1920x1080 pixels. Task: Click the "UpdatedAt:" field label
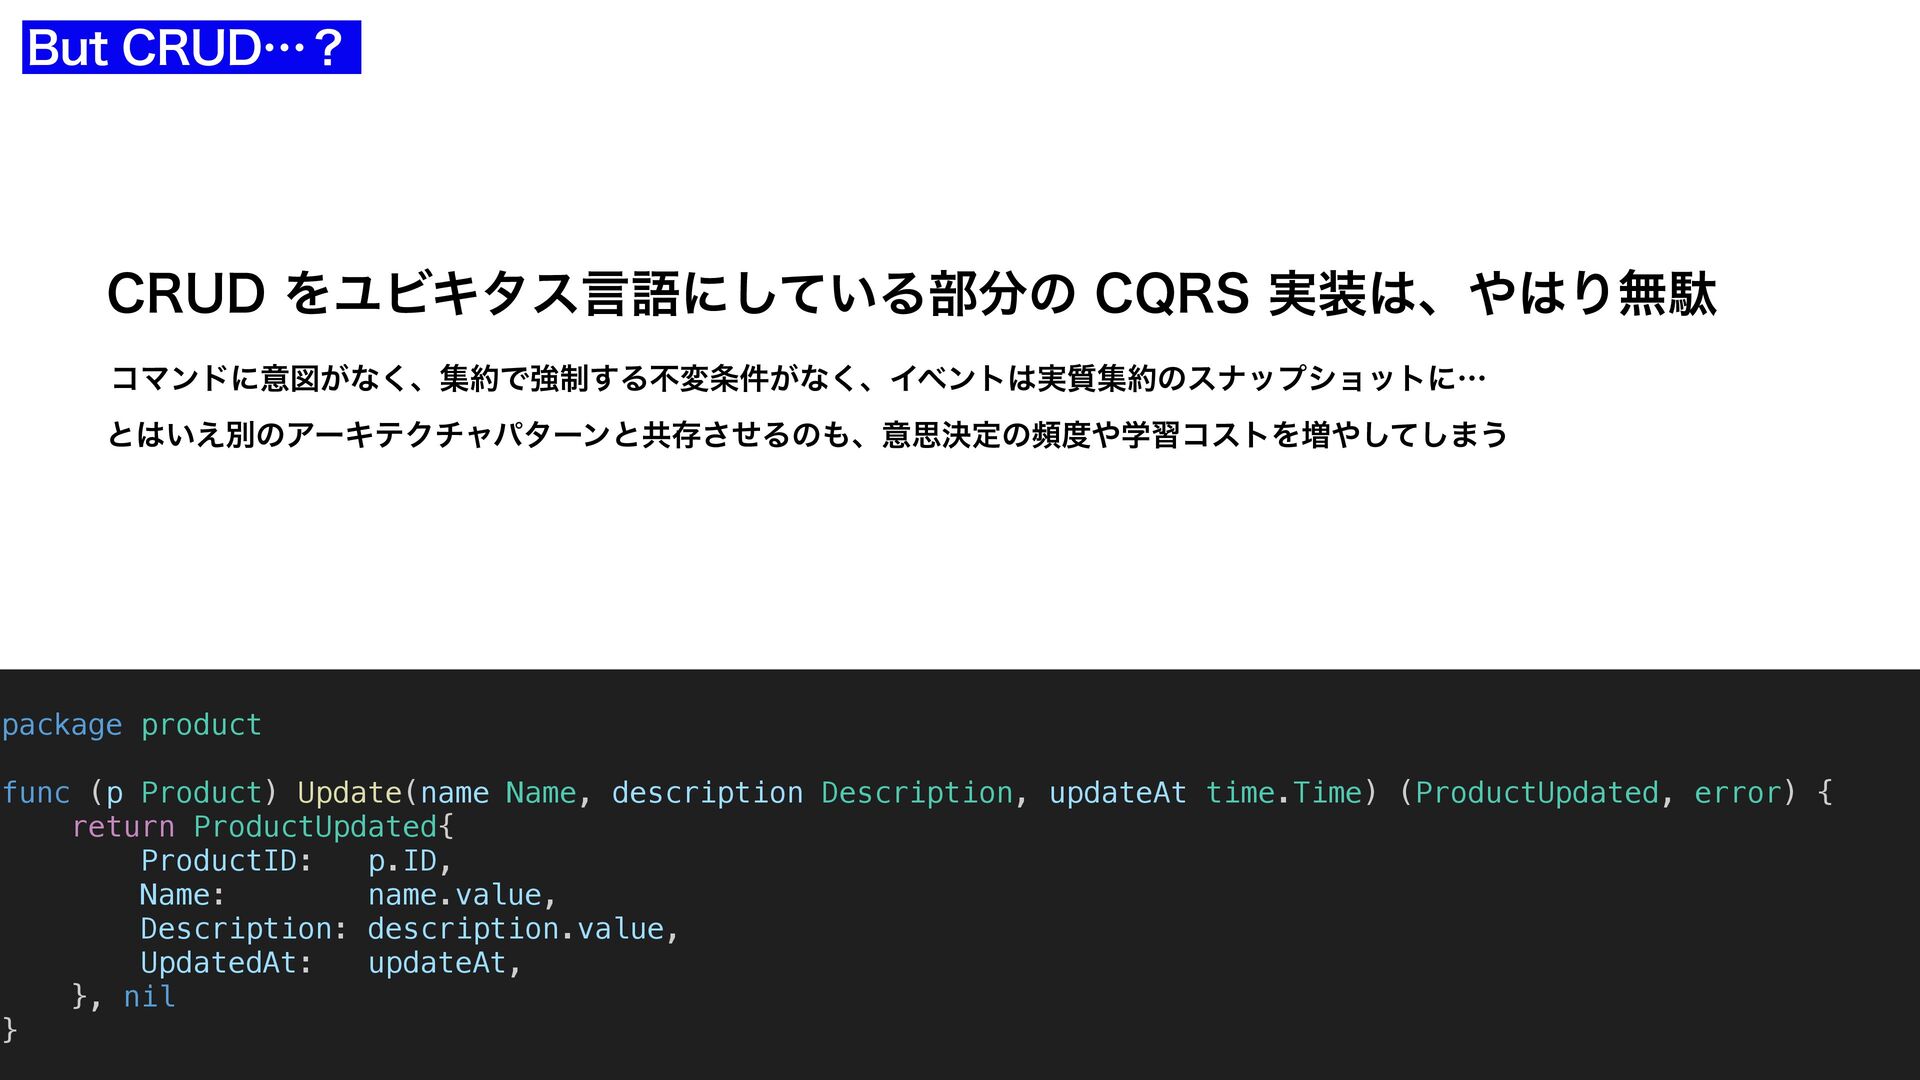pyautogui.click(x=226, y=963)
